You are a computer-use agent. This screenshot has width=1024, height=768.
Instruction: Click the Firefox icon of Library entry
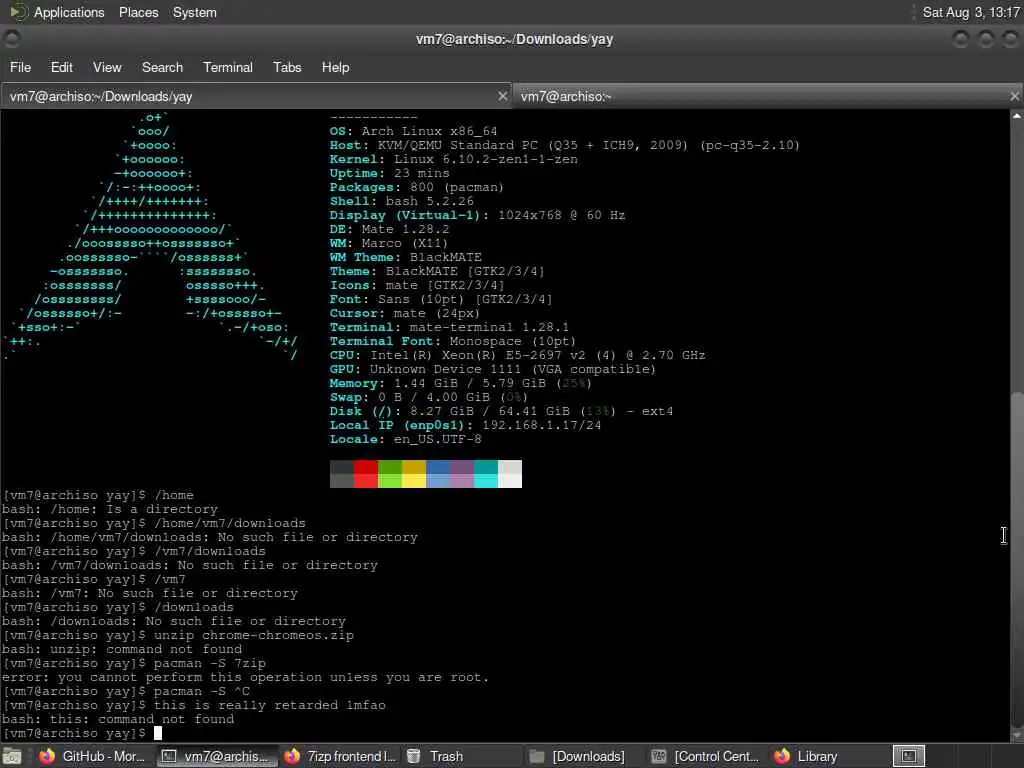tap(782, 756)
